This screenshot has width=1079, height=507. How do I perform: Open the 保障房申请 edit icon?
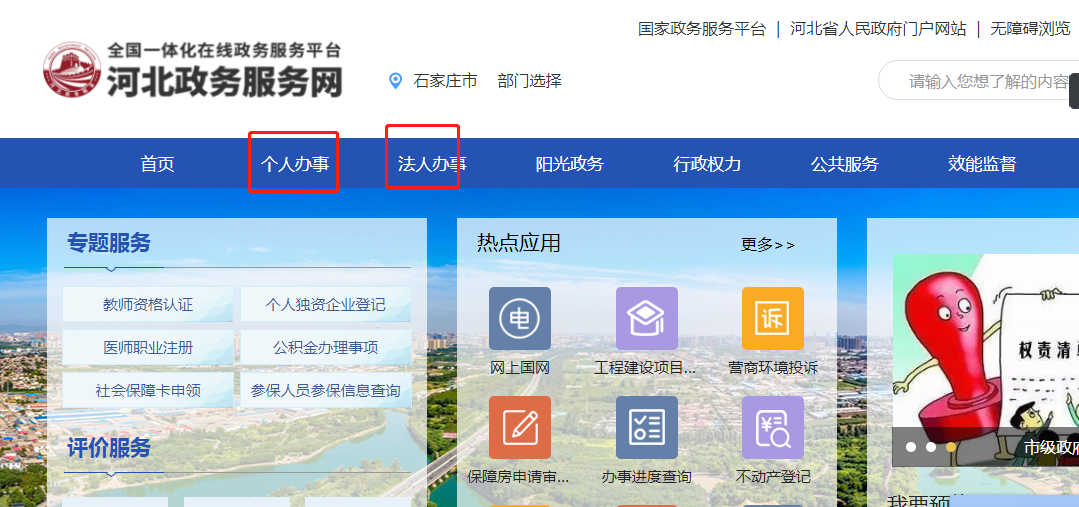(x=519, y=427)
